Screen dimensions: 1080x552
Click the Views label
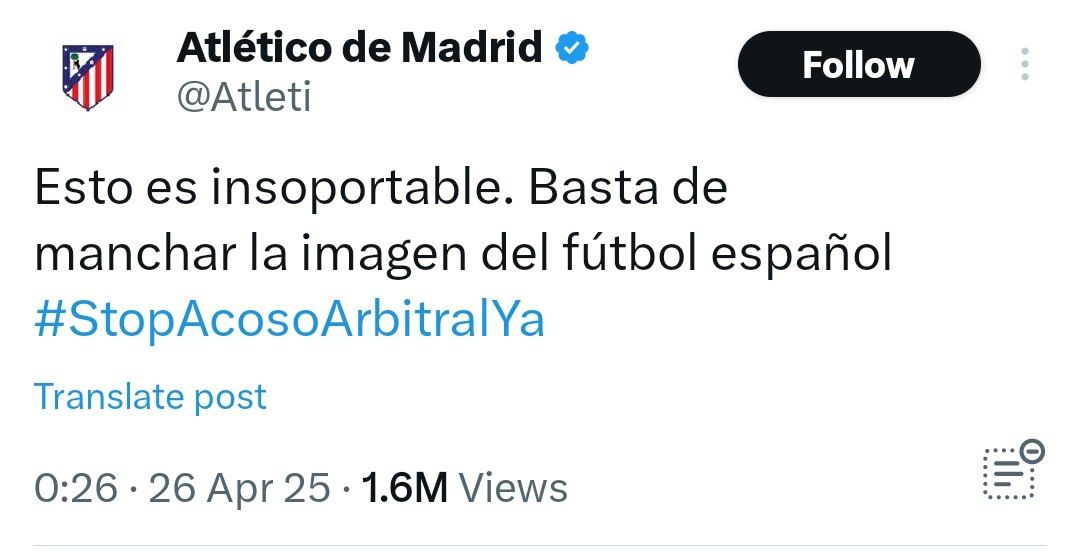(513, 488)
